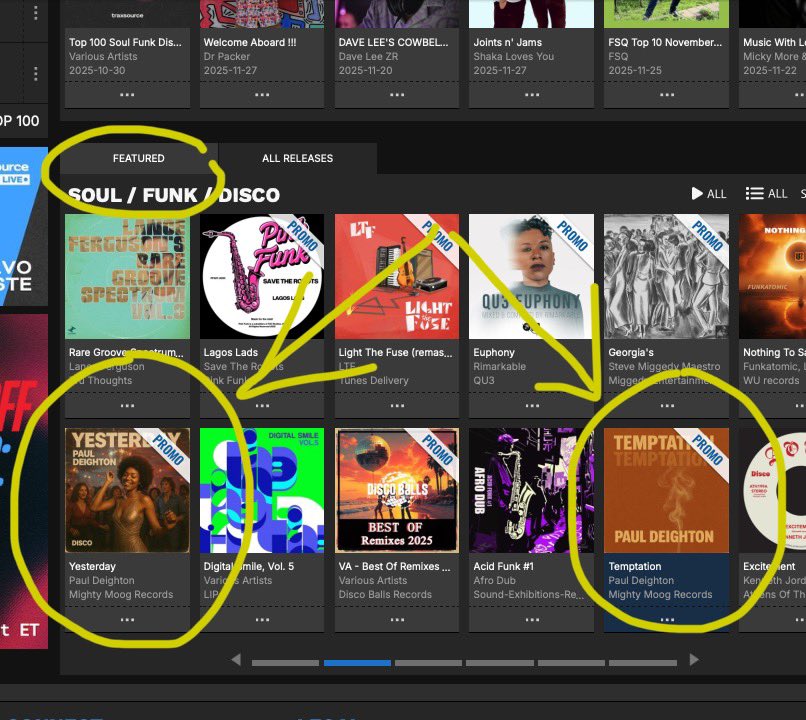Image resolution: width=806 pixels, height=720 pixels.
Task: Open options menu for Light The Fuse release
Action: [x=397, y=406]
